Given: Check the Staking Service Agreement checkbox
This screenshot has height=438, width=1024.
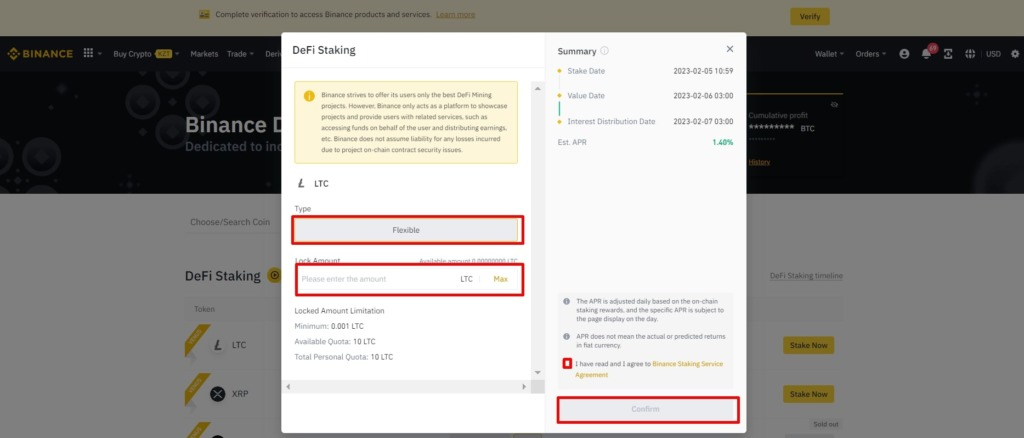Looking at the screenshot, I should (567, 364).
